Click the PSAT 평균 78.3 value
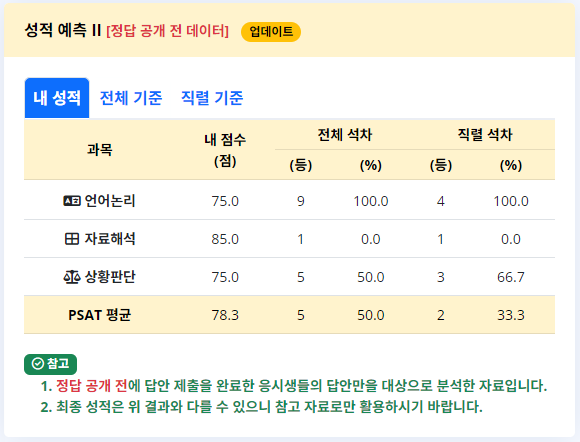Screen dimensions: 580x442 tap(225, 315)
